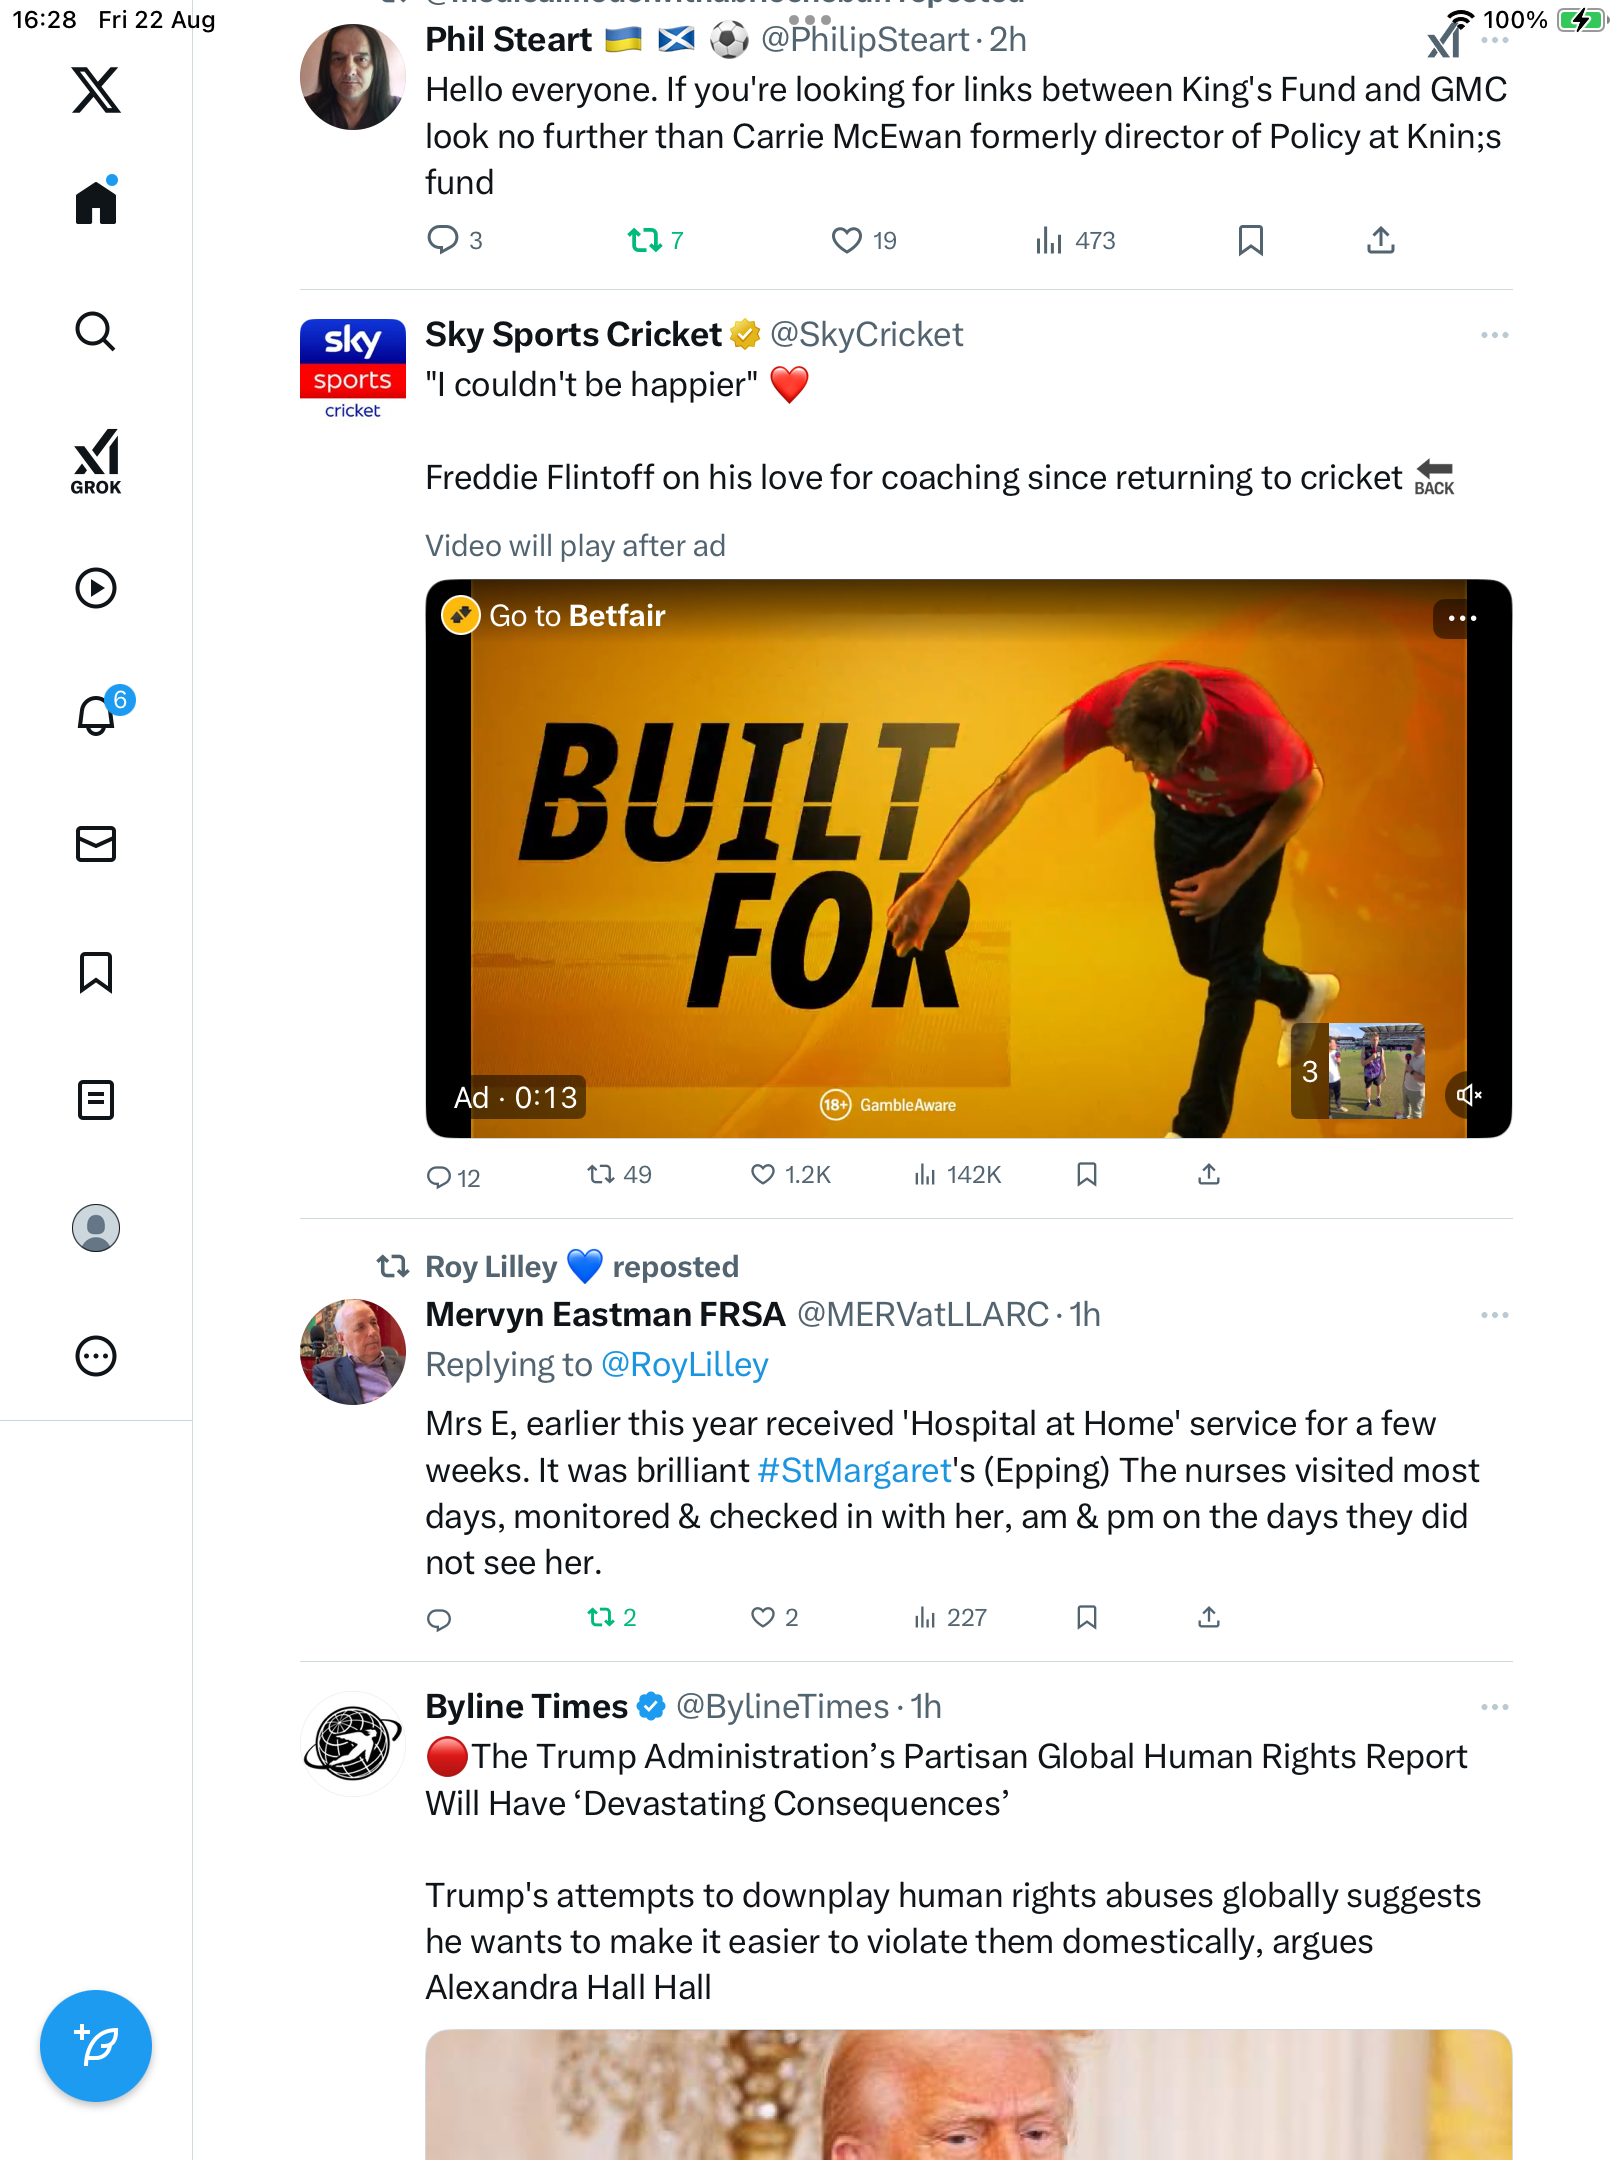Open direct messages inbox
Screen dimensions: 1620x2160
96,844
